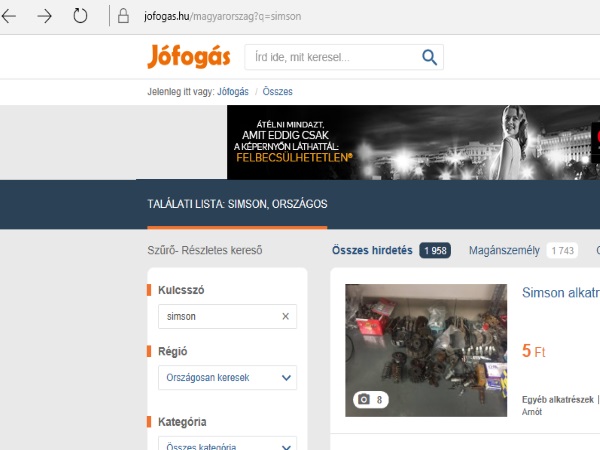
Task: Reload the page with the refresh icon
Action: [80, 16]
